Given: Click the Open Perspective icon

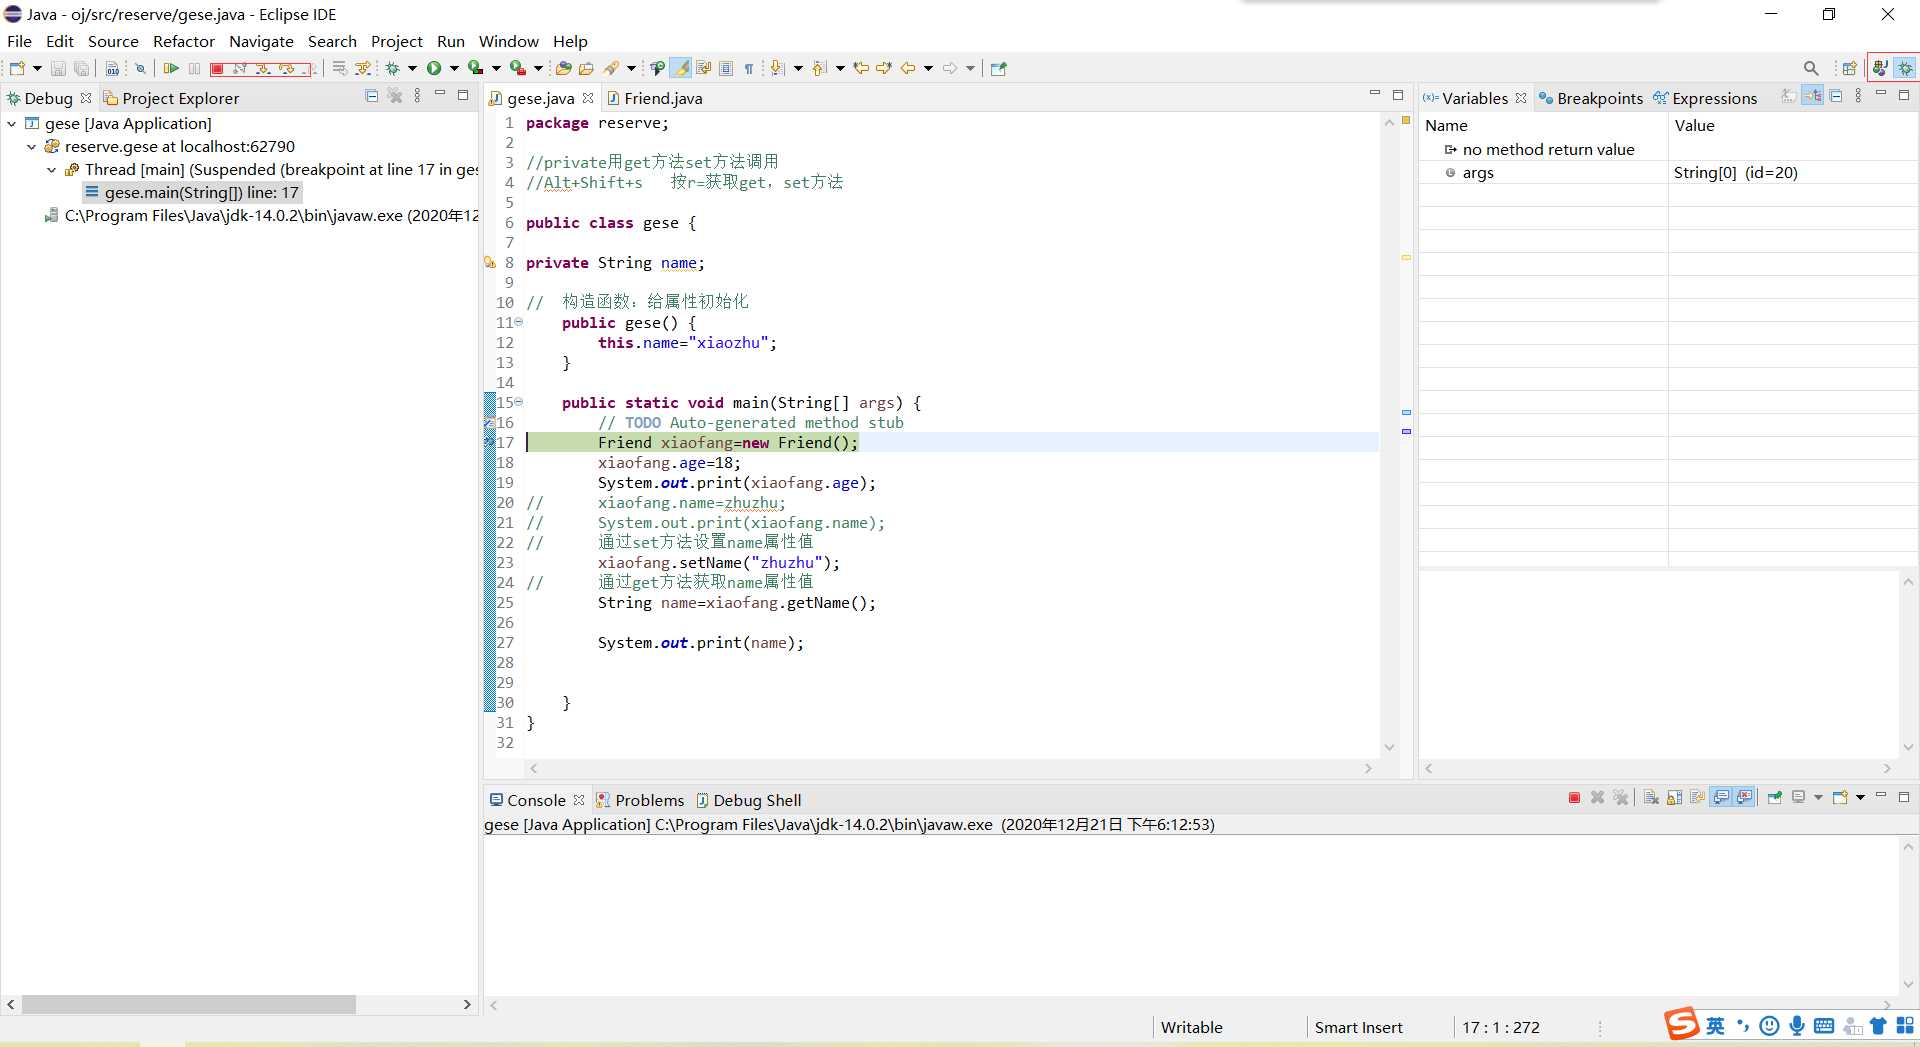Looking at the screenshot, I should pos(1849,68).
